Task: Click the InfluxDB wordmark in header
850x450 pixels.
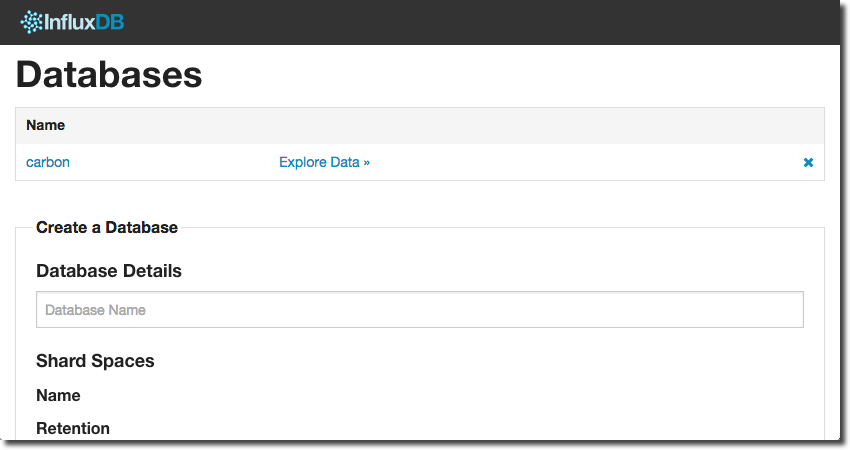Action: 85,21
